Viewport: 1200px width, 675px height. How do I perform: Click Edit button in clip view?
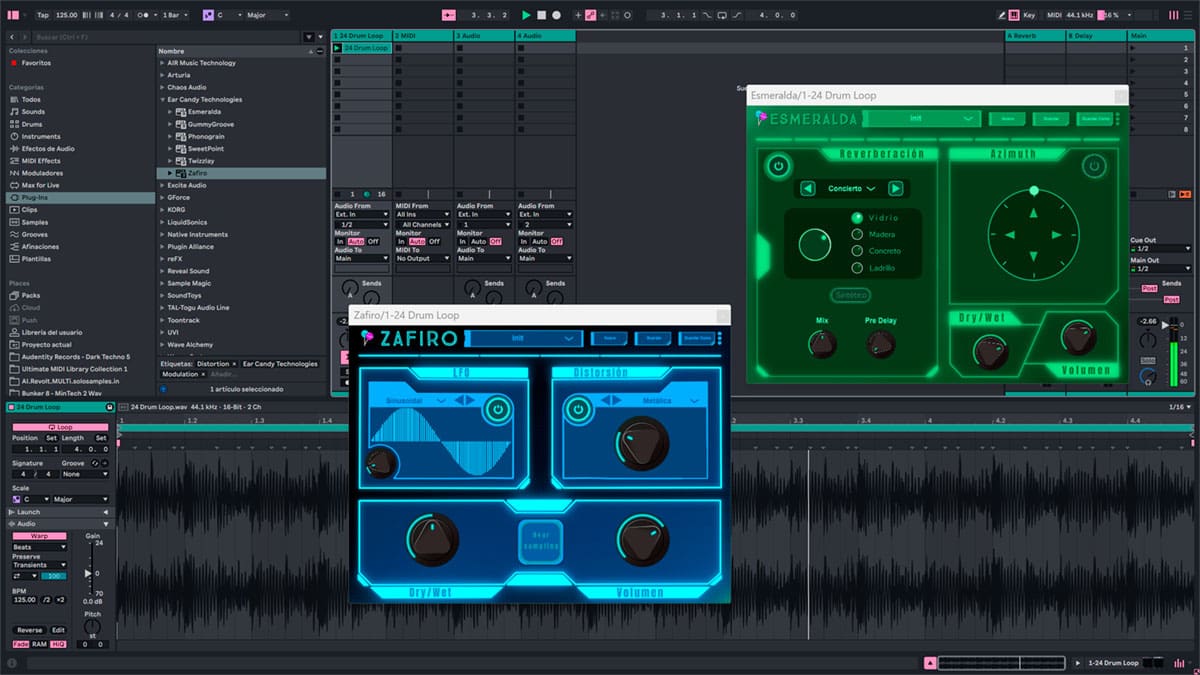coord(59,630)
